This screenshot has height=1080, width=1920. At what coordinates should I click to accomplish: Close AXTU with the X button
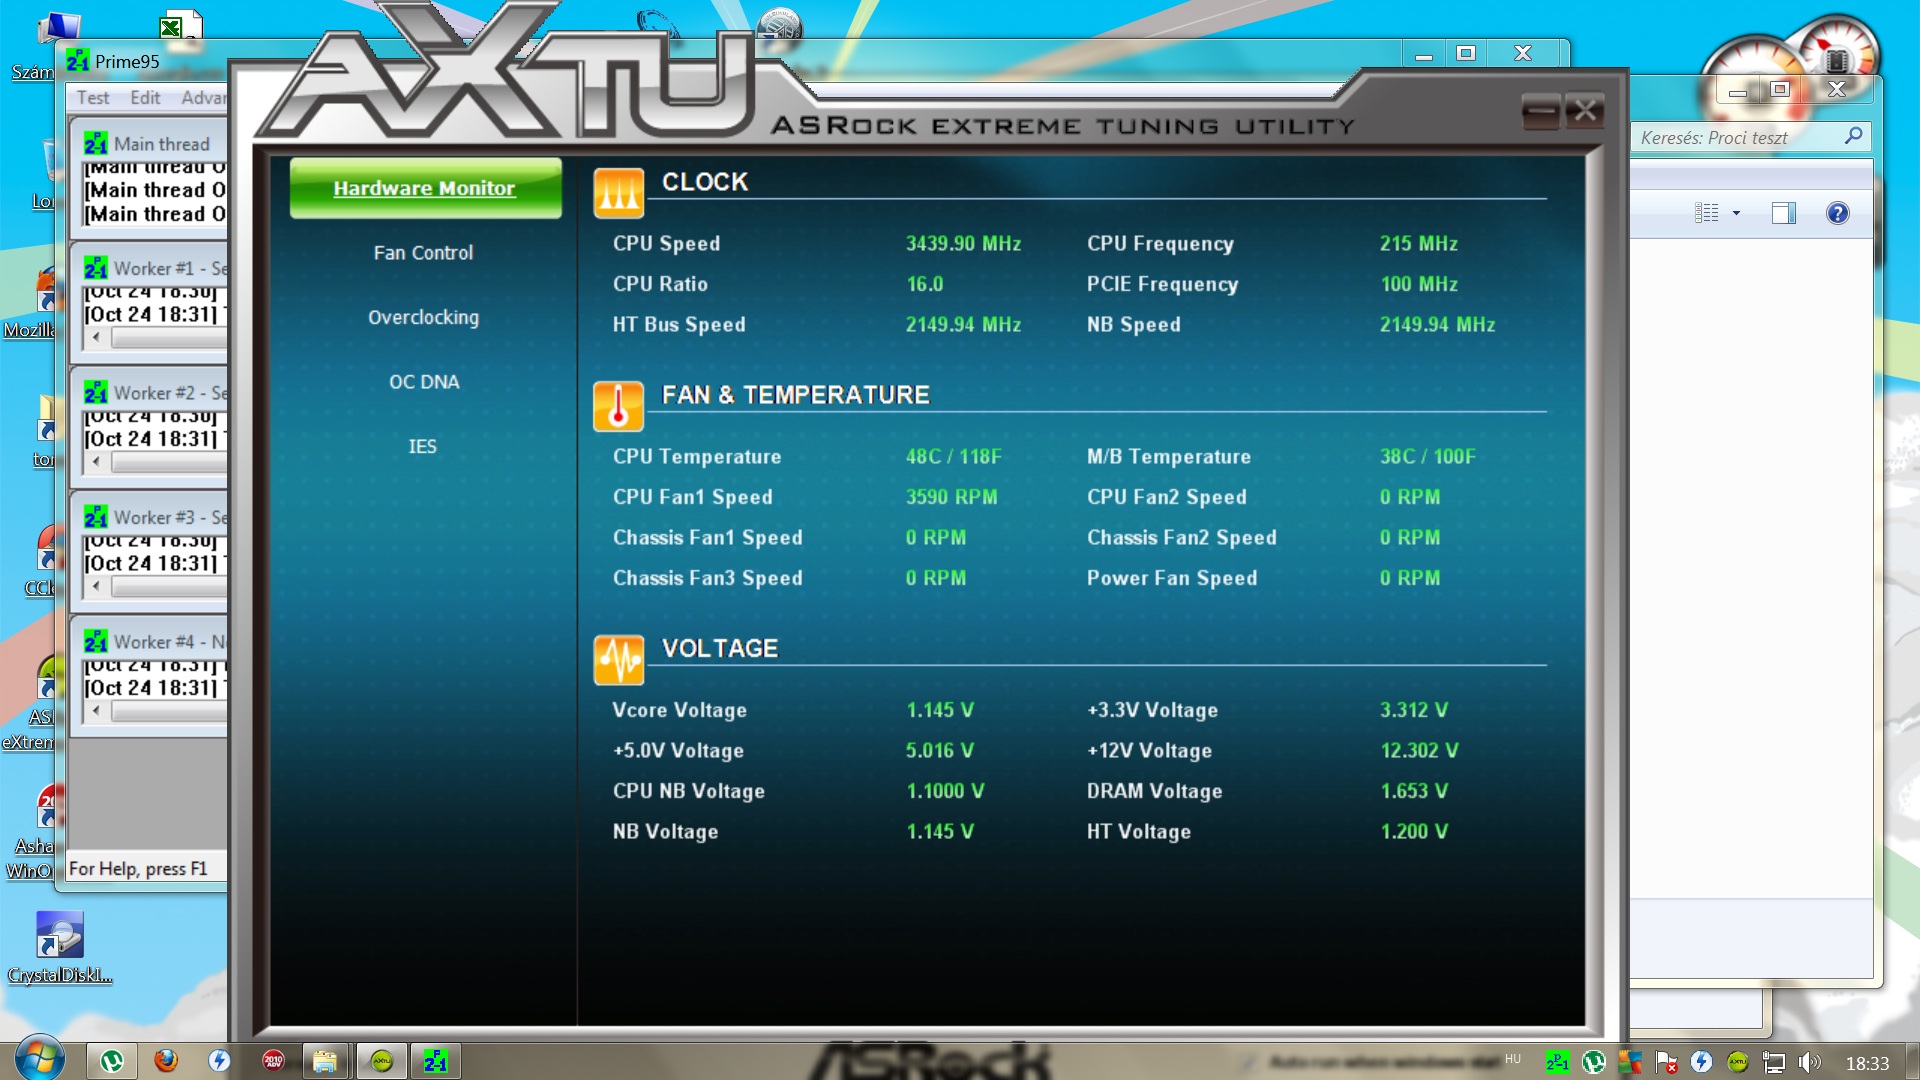pos(1585,111)
